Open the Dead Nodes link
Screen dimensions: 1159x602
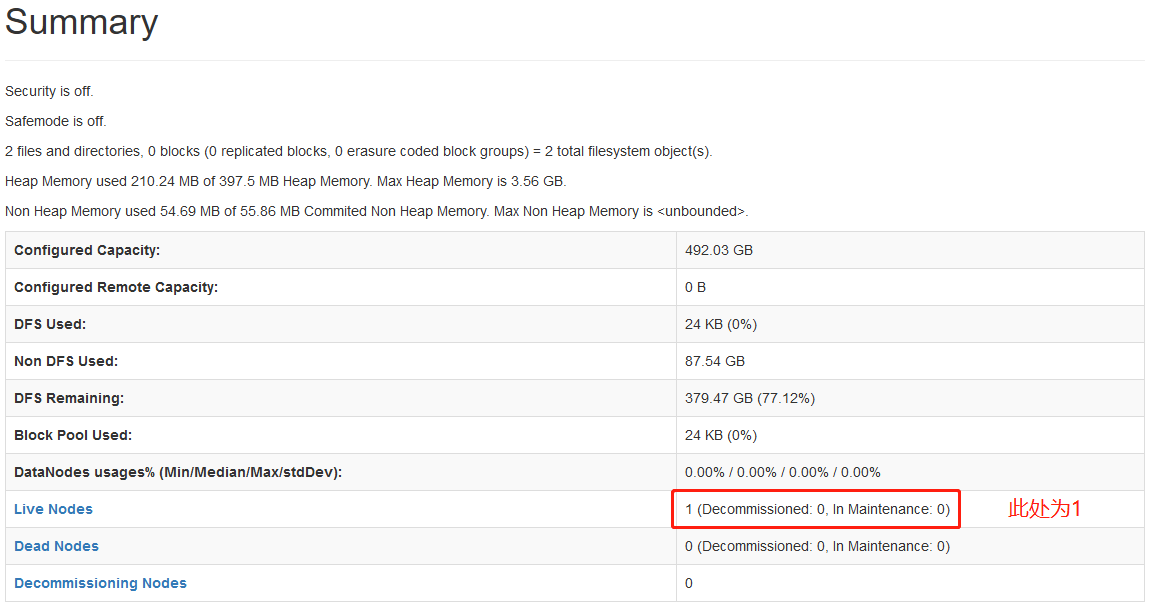56,546
